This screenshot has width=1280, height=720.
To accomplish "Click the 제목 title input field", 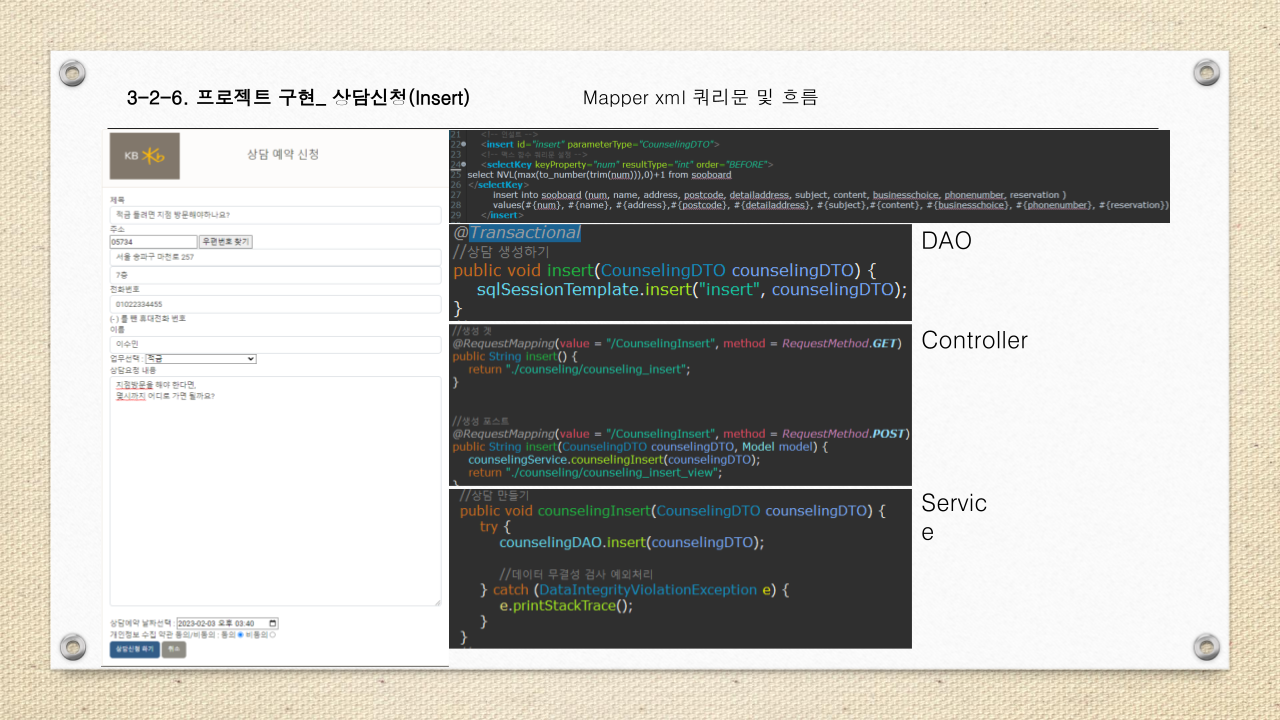I will pyautogui.click(x=275, y=214).
